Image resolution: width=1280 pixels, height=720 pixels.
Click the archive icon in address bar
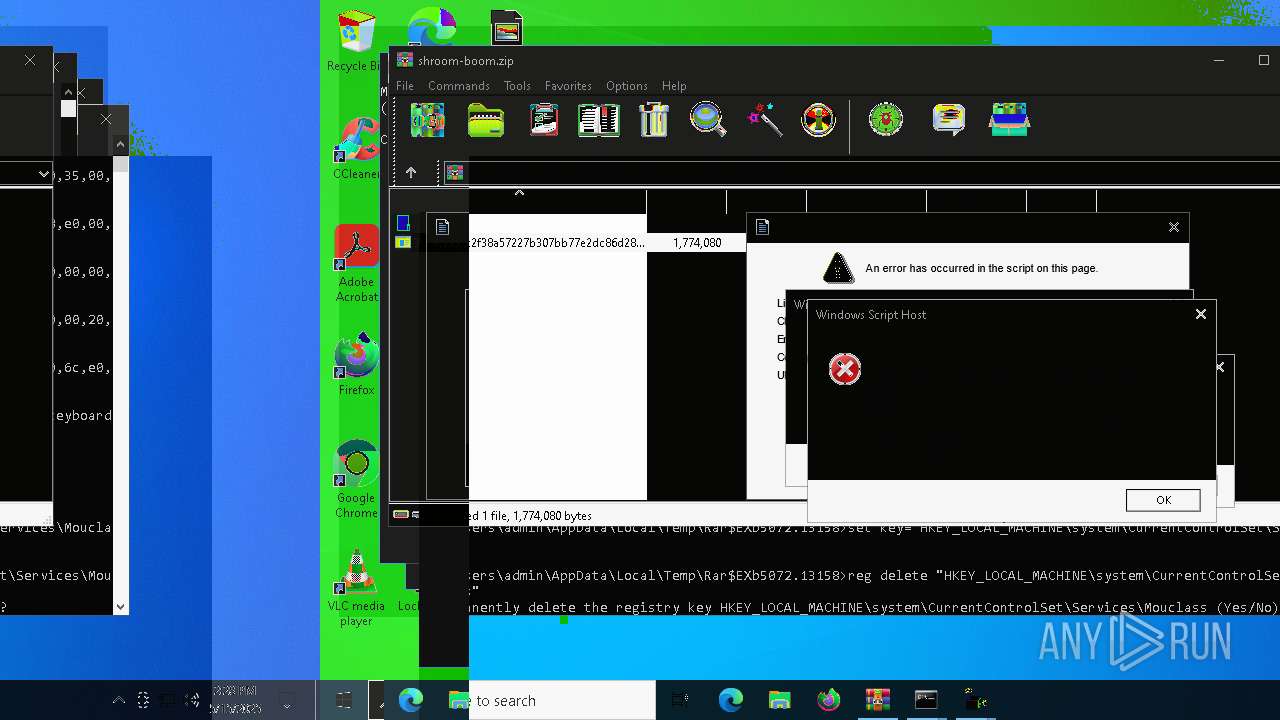click(x=455, y=172)
